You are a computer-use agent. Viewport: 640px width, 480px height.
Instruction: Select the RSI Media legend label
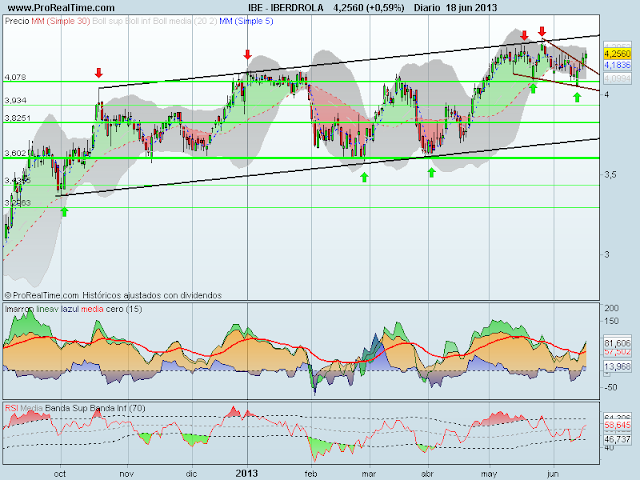(31, 408)
